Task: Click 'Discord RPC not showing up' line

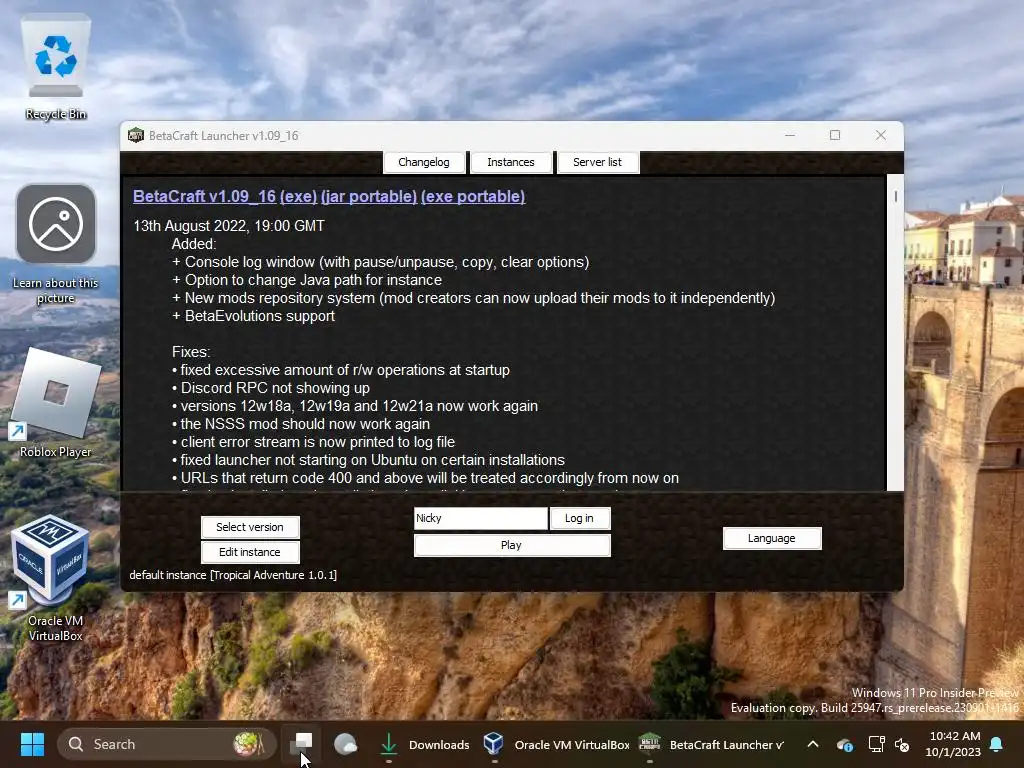Action: point(271,388)
